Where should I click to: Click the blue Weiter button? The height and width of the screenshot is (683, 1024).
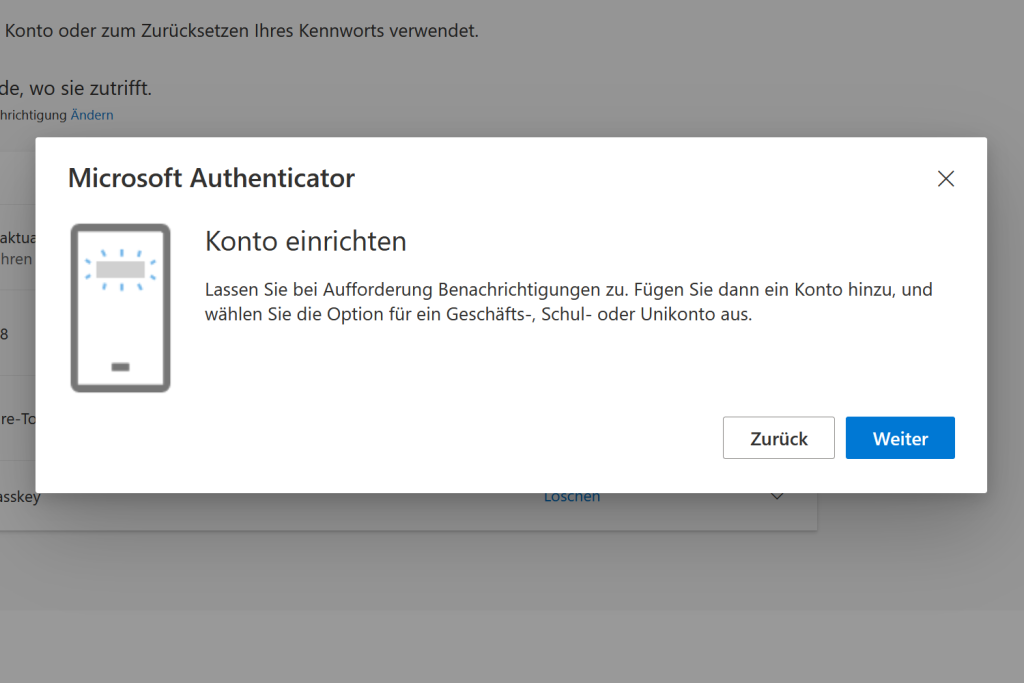900,438
